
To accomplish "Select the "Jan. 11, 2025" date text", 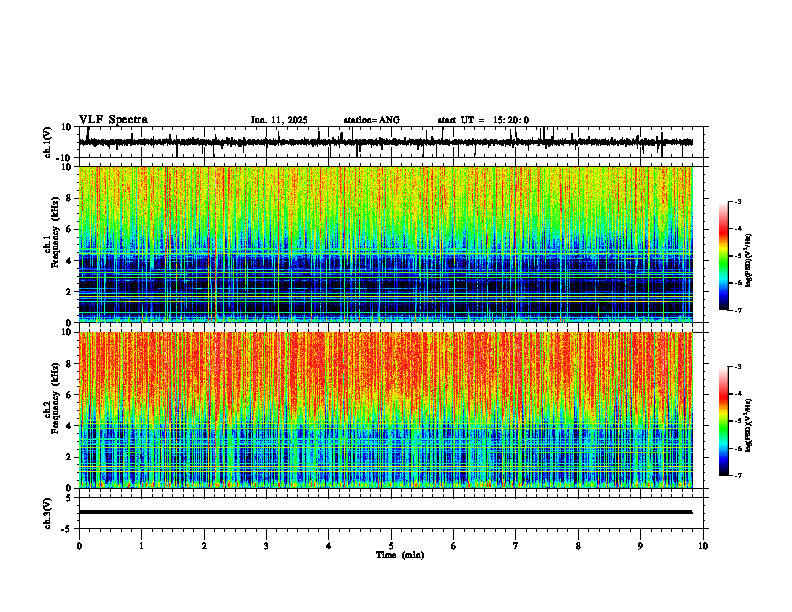I will pyautogui.click(x=279, y=120).
